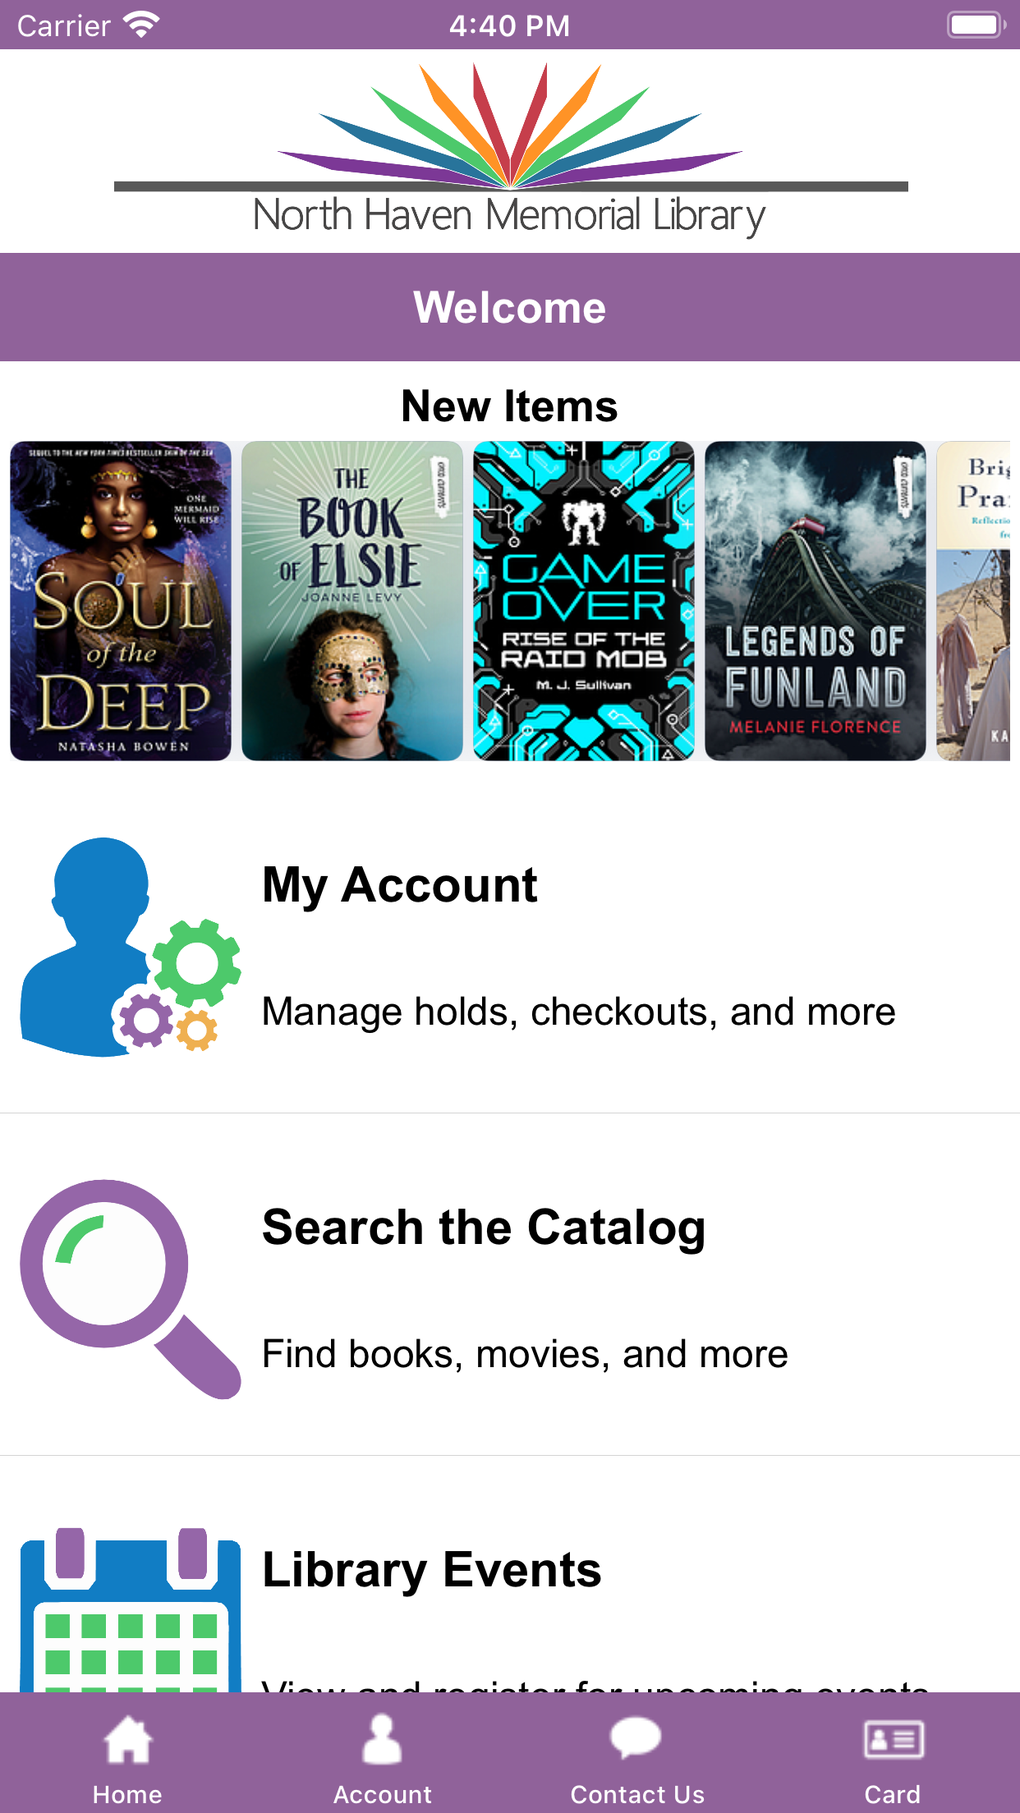
Task: Open Game Over Rise of the Raid Mob
Action: (x=584, y=601)
